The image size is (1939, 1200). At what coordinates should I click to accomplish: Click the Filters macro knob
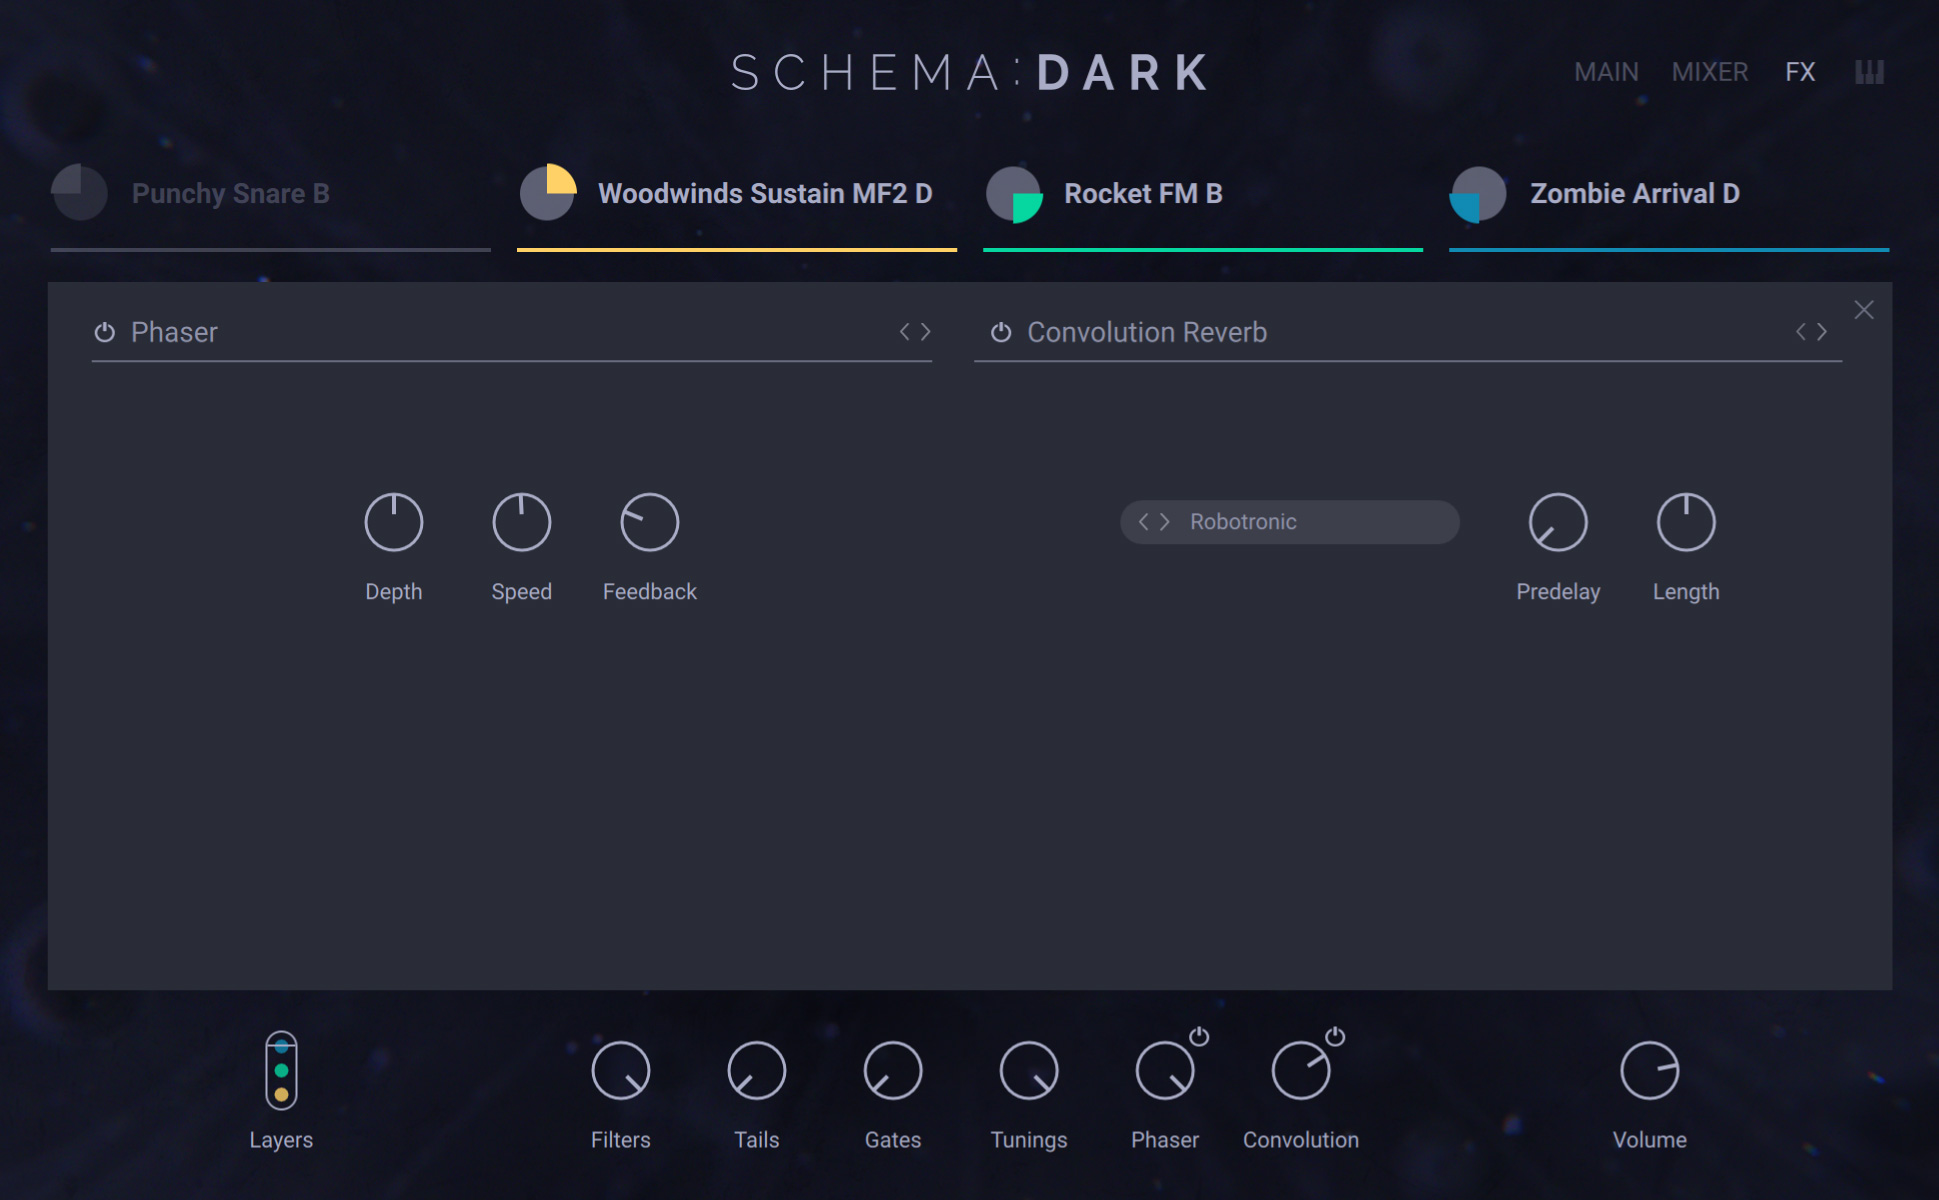620,1070
